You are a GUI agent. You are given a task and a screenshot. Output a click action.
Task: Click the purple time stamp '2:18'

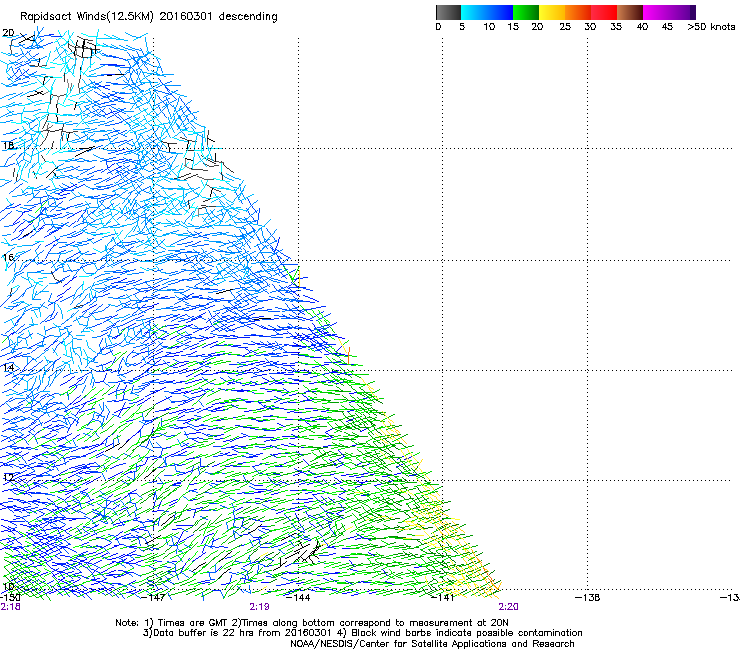click(x=10, y=607)
